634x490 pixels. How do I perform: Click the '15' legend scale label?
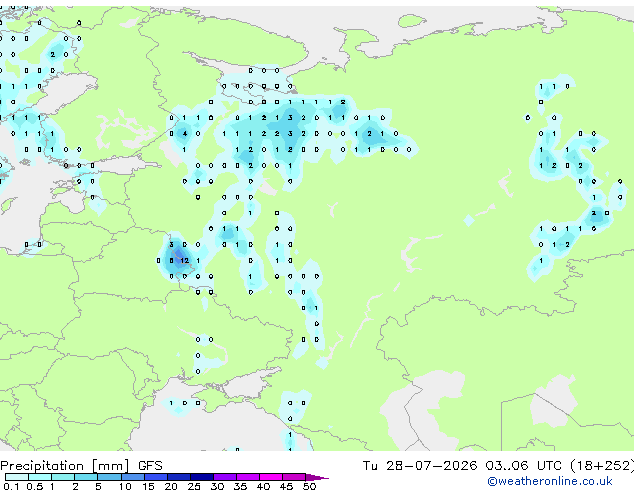(148, 486)
